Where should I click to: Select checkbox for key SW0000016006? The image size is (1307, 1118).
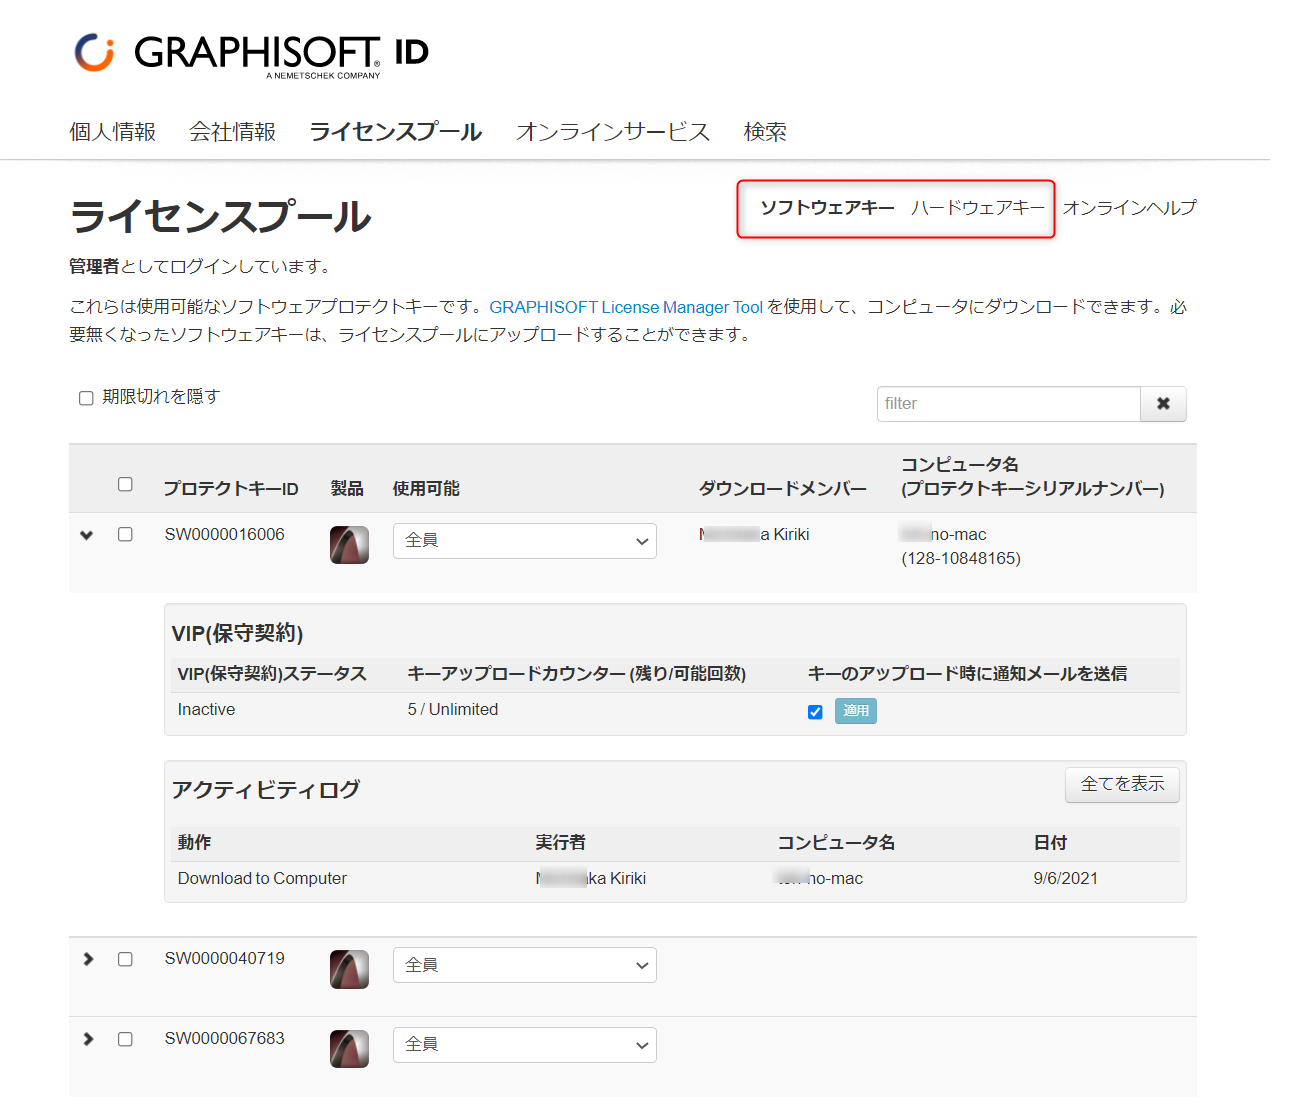(125, 534)
